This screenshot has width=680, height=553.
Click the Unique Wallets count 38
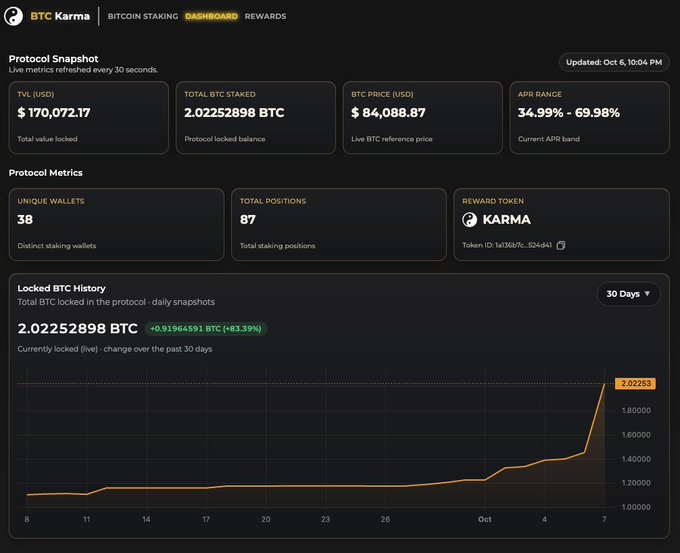pyautogui.click(x=25, y=219)
